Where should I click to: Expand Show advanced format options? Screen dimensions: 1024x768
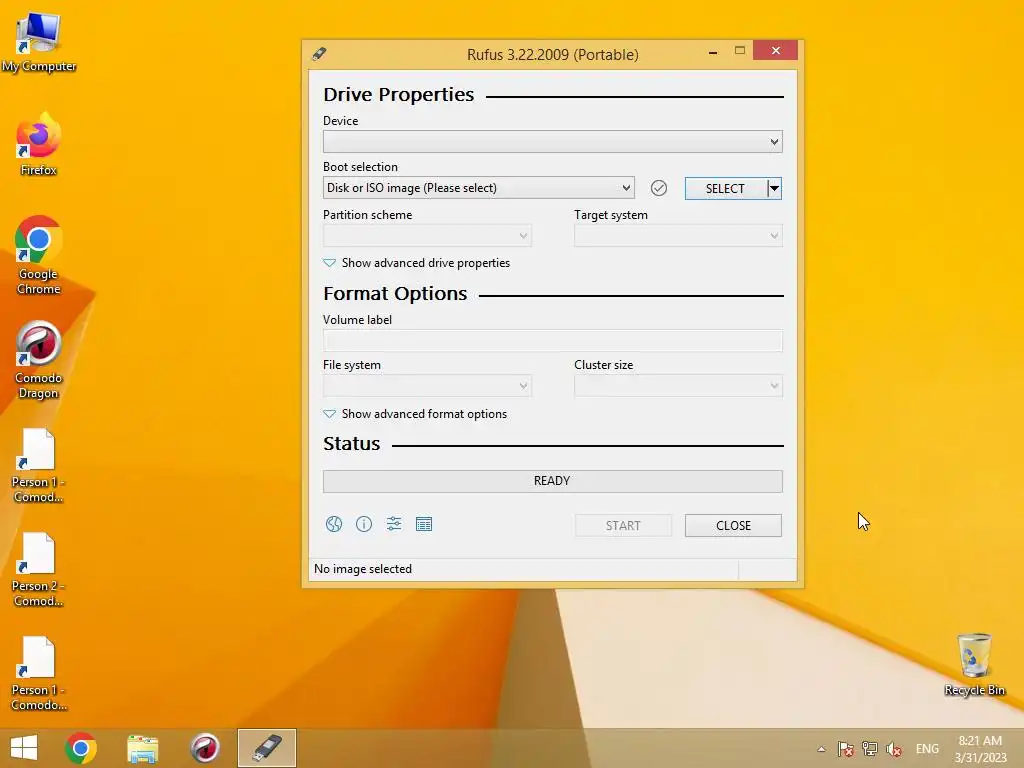415,414
